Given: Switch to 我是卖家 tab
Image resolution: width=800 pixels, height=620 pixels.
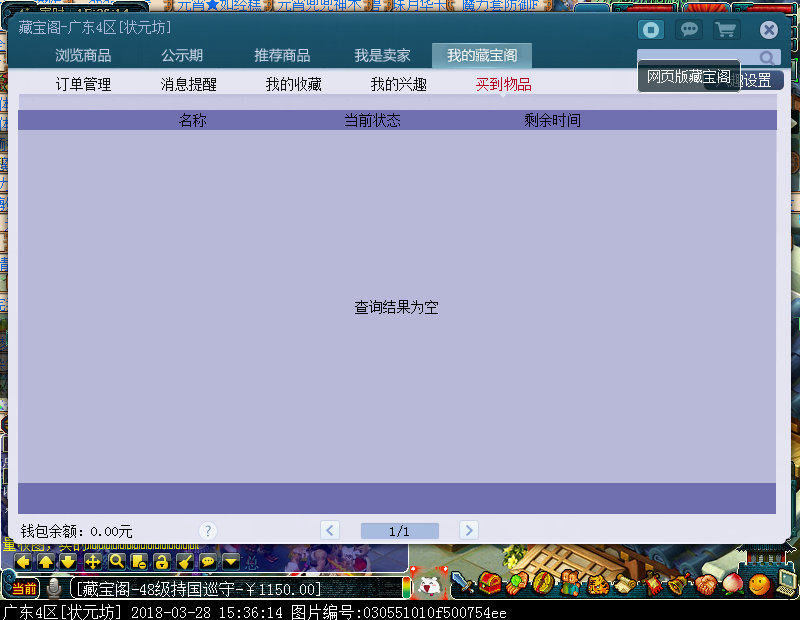Looking at the screenshot, I should (382, 56).
